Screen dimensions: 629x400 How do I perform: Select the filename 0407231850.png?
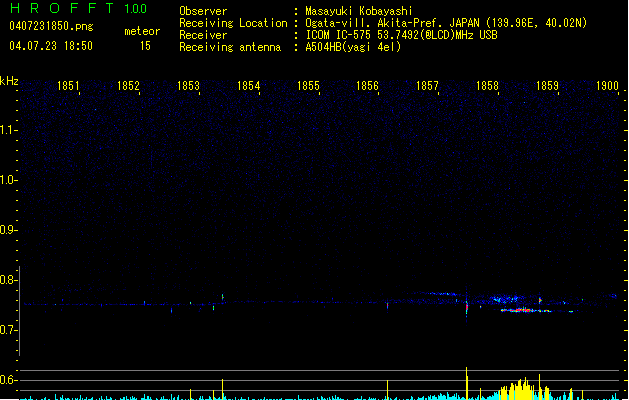pos(51,26)
